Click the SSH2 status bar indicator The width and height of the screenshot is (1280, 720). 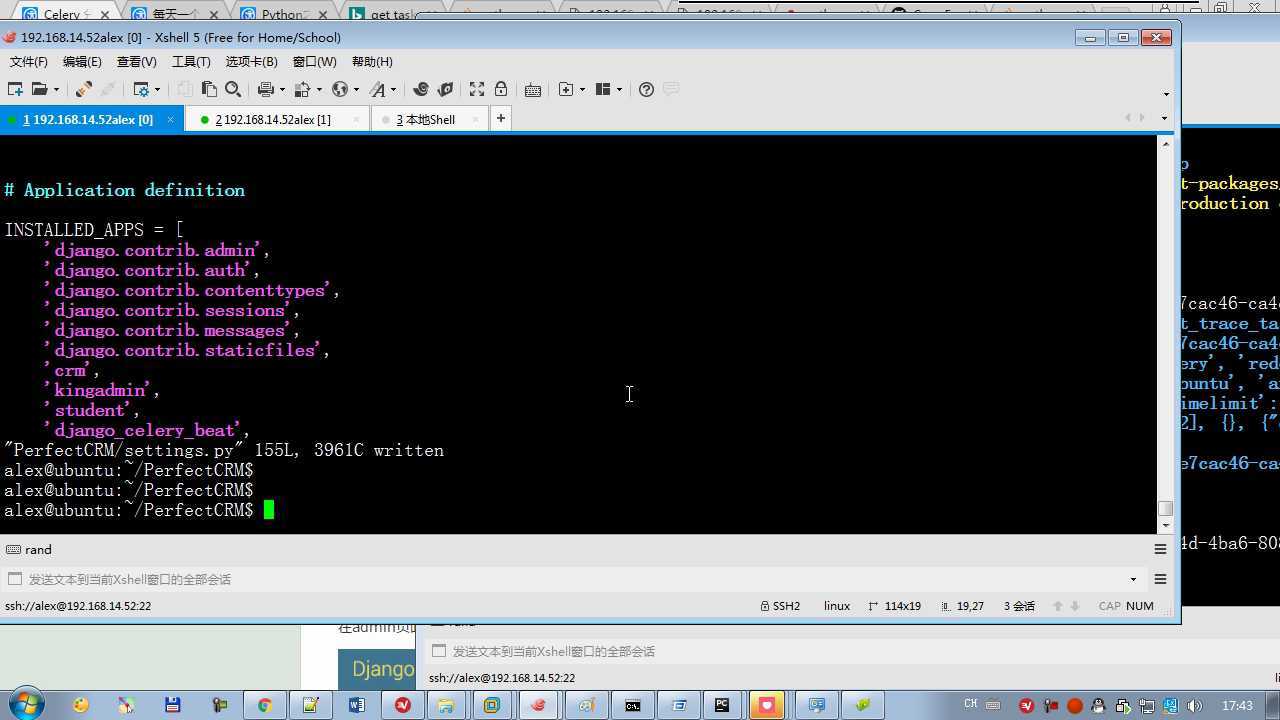click(x=780, y=606)
